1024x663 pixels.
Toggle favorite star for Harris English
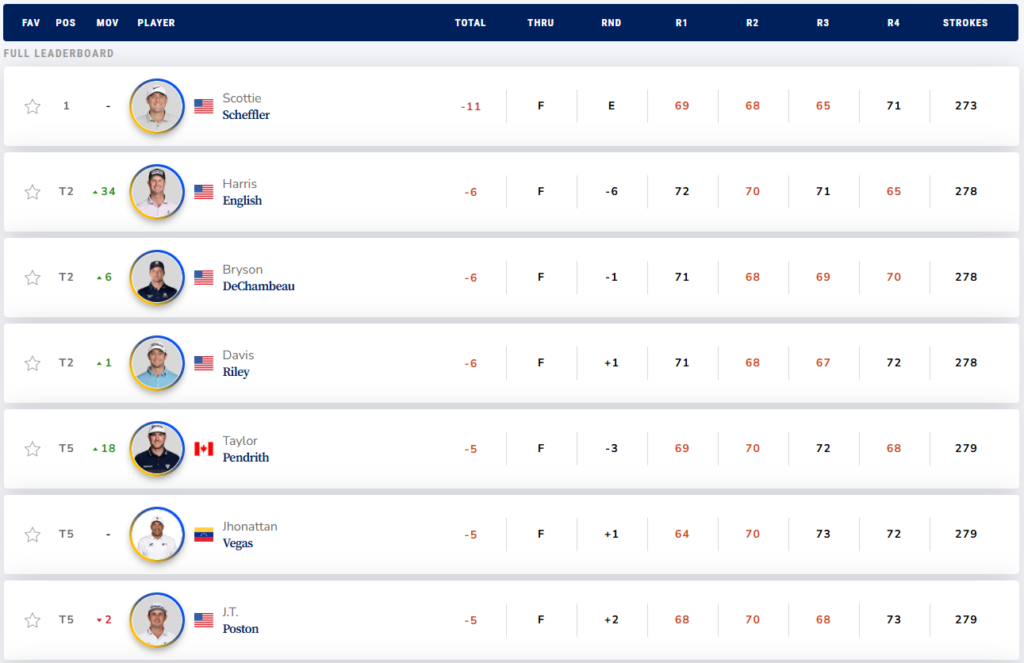[x=32, y=192]
